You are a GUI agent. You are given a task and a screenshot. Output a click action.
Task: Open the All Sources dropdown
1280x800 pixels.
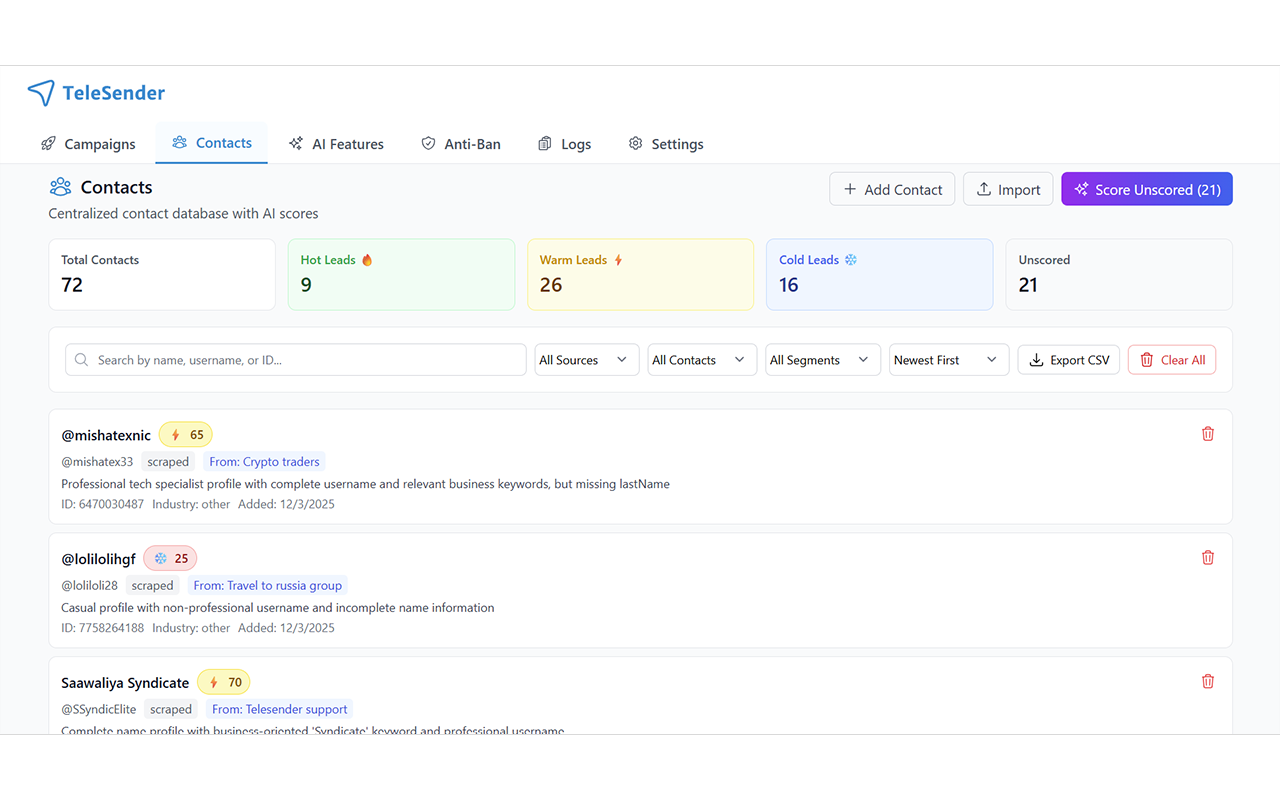click(586, 360)
